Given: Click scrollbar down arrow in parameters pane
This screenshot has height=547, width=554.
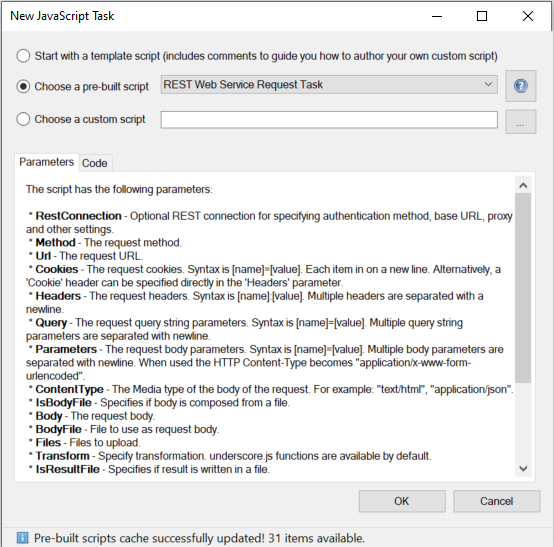Looking at the screenshot, I should 523,469.
